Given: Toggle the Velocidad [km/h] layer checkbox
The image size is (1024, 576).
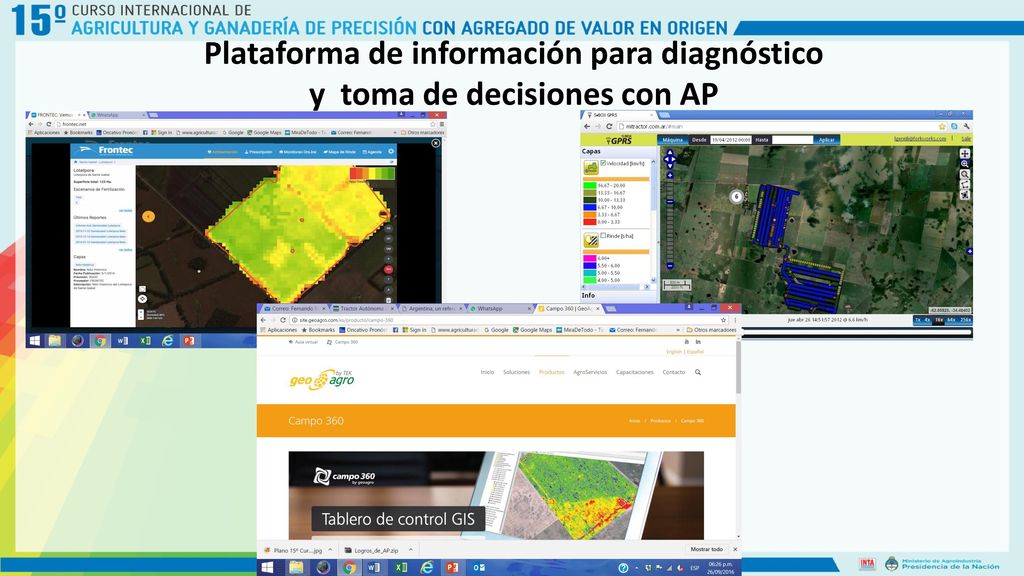Looking at the screenshot, I should (603, 163).
